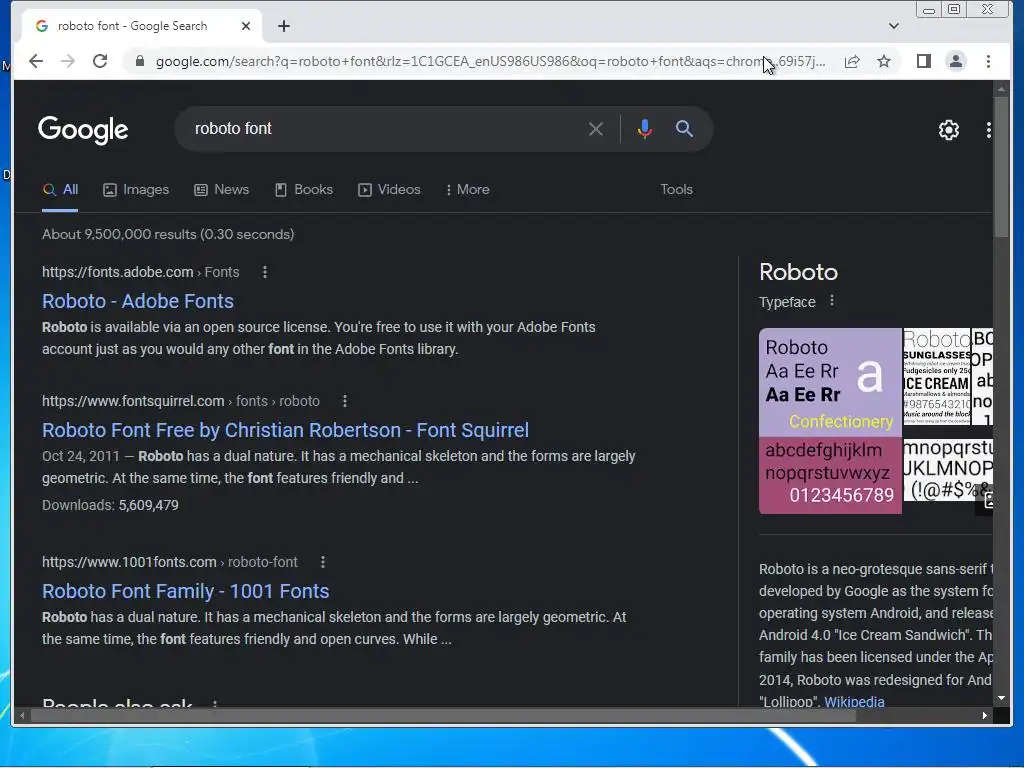The width and height of the screenshot is (1024, 768).
Task: Click the horizontal scrollbar left arrow
Action: coord(22,716)
